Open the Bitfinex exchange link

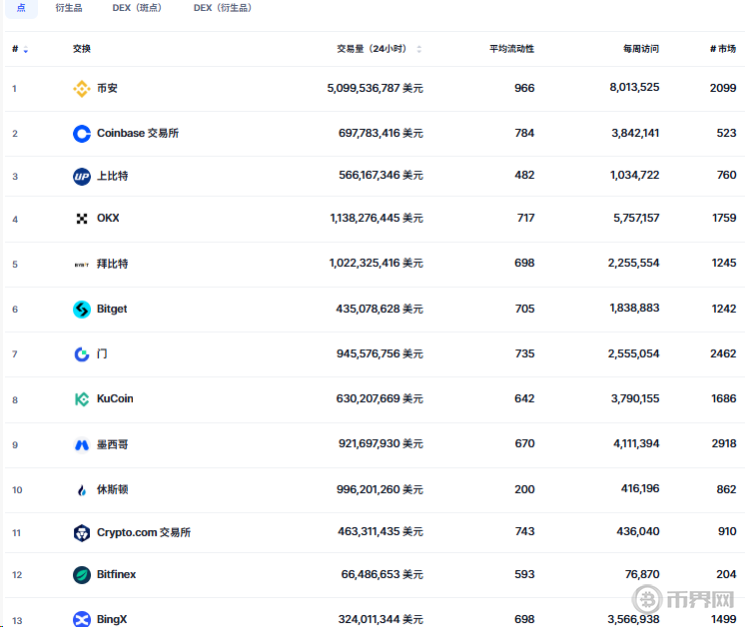pos(116,574)
